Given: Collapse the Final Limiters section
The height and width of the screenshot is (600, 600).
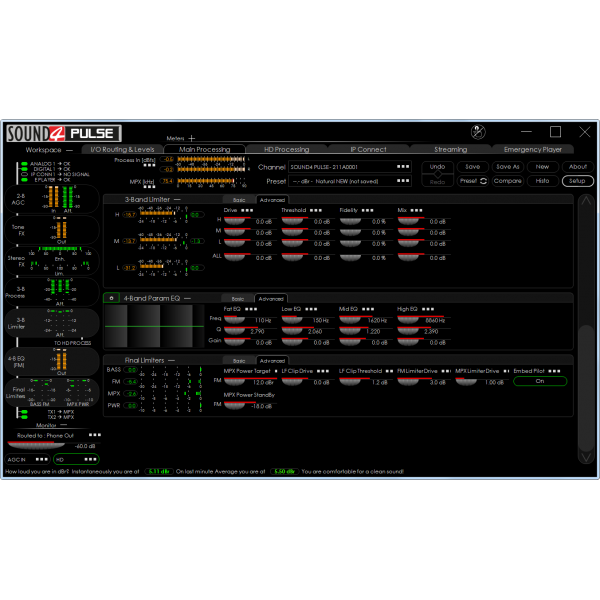Looking at the screenshot, I should [171, 360].
